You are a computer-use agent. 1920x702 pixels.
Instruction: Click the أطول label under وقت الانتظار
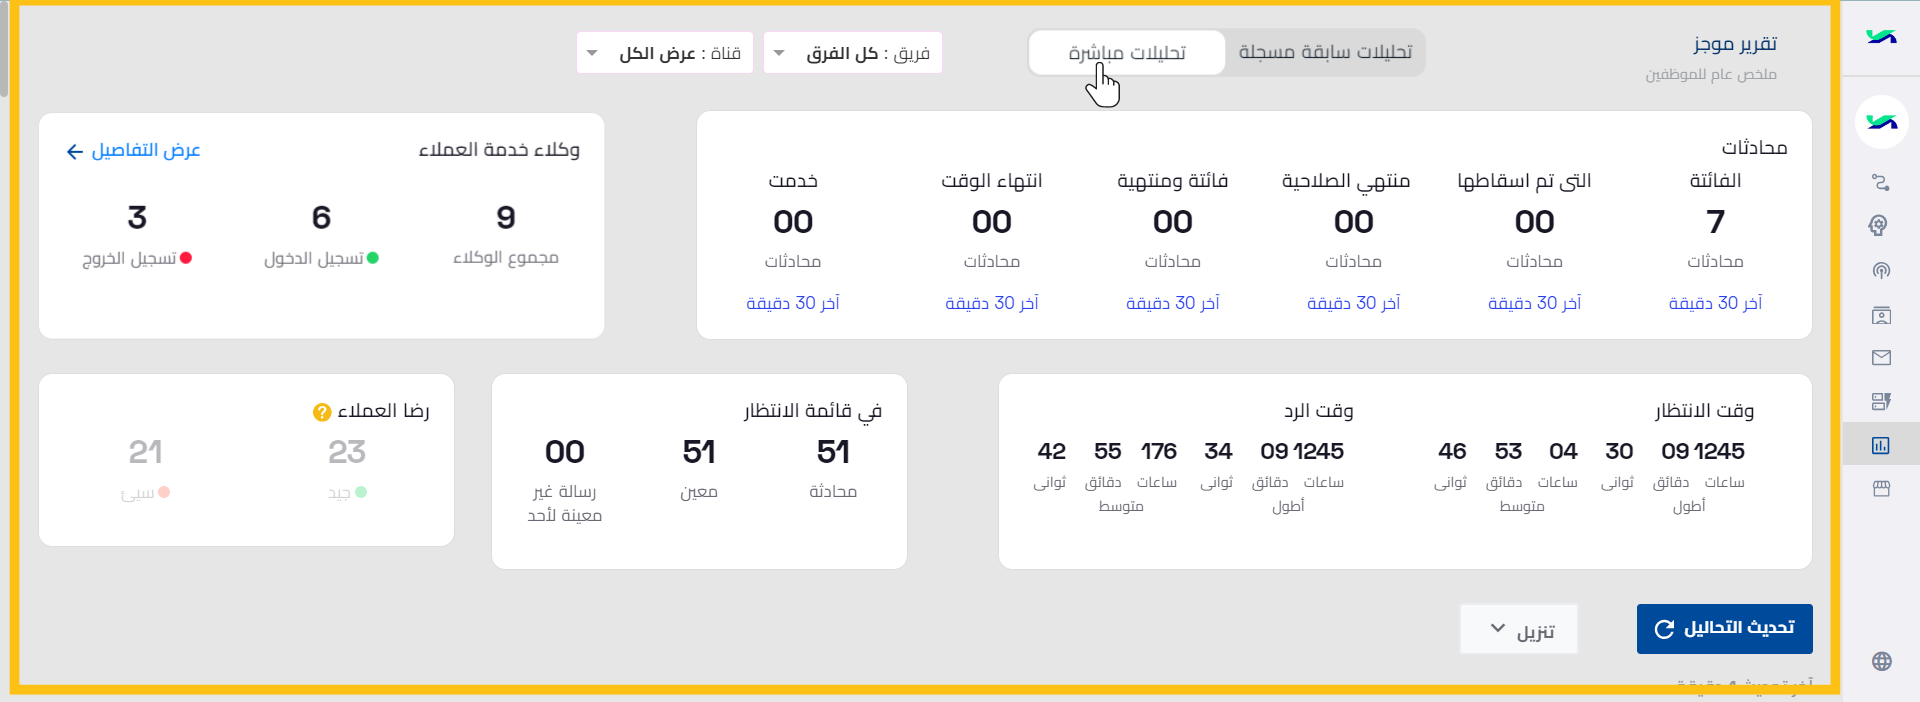pos(1689,506)
